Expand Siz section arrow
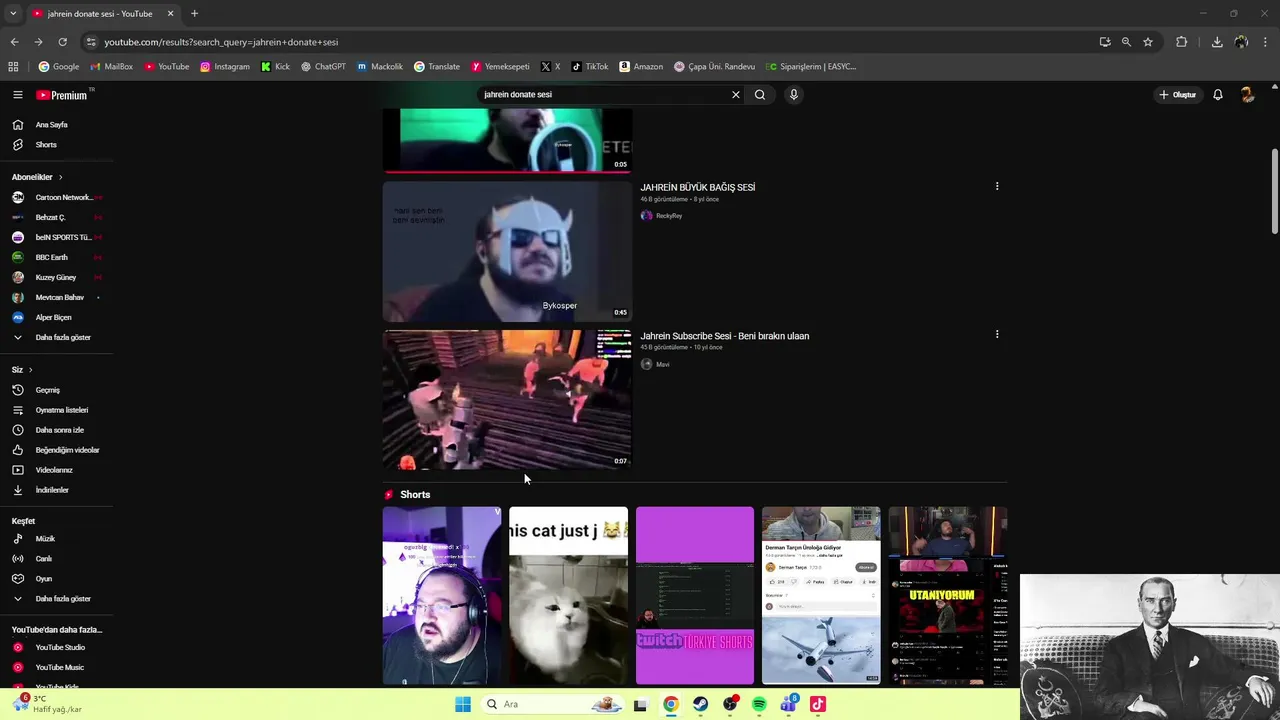1280x720 pixels. click(30, 370)
